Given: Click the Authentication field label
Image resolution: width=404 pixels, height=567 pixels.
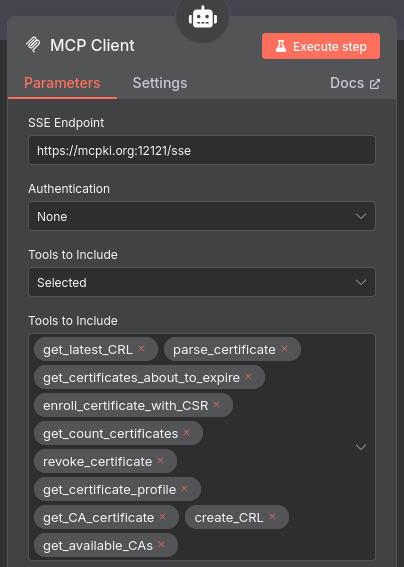Looking at the screenshot, I should tap(69, 189).
